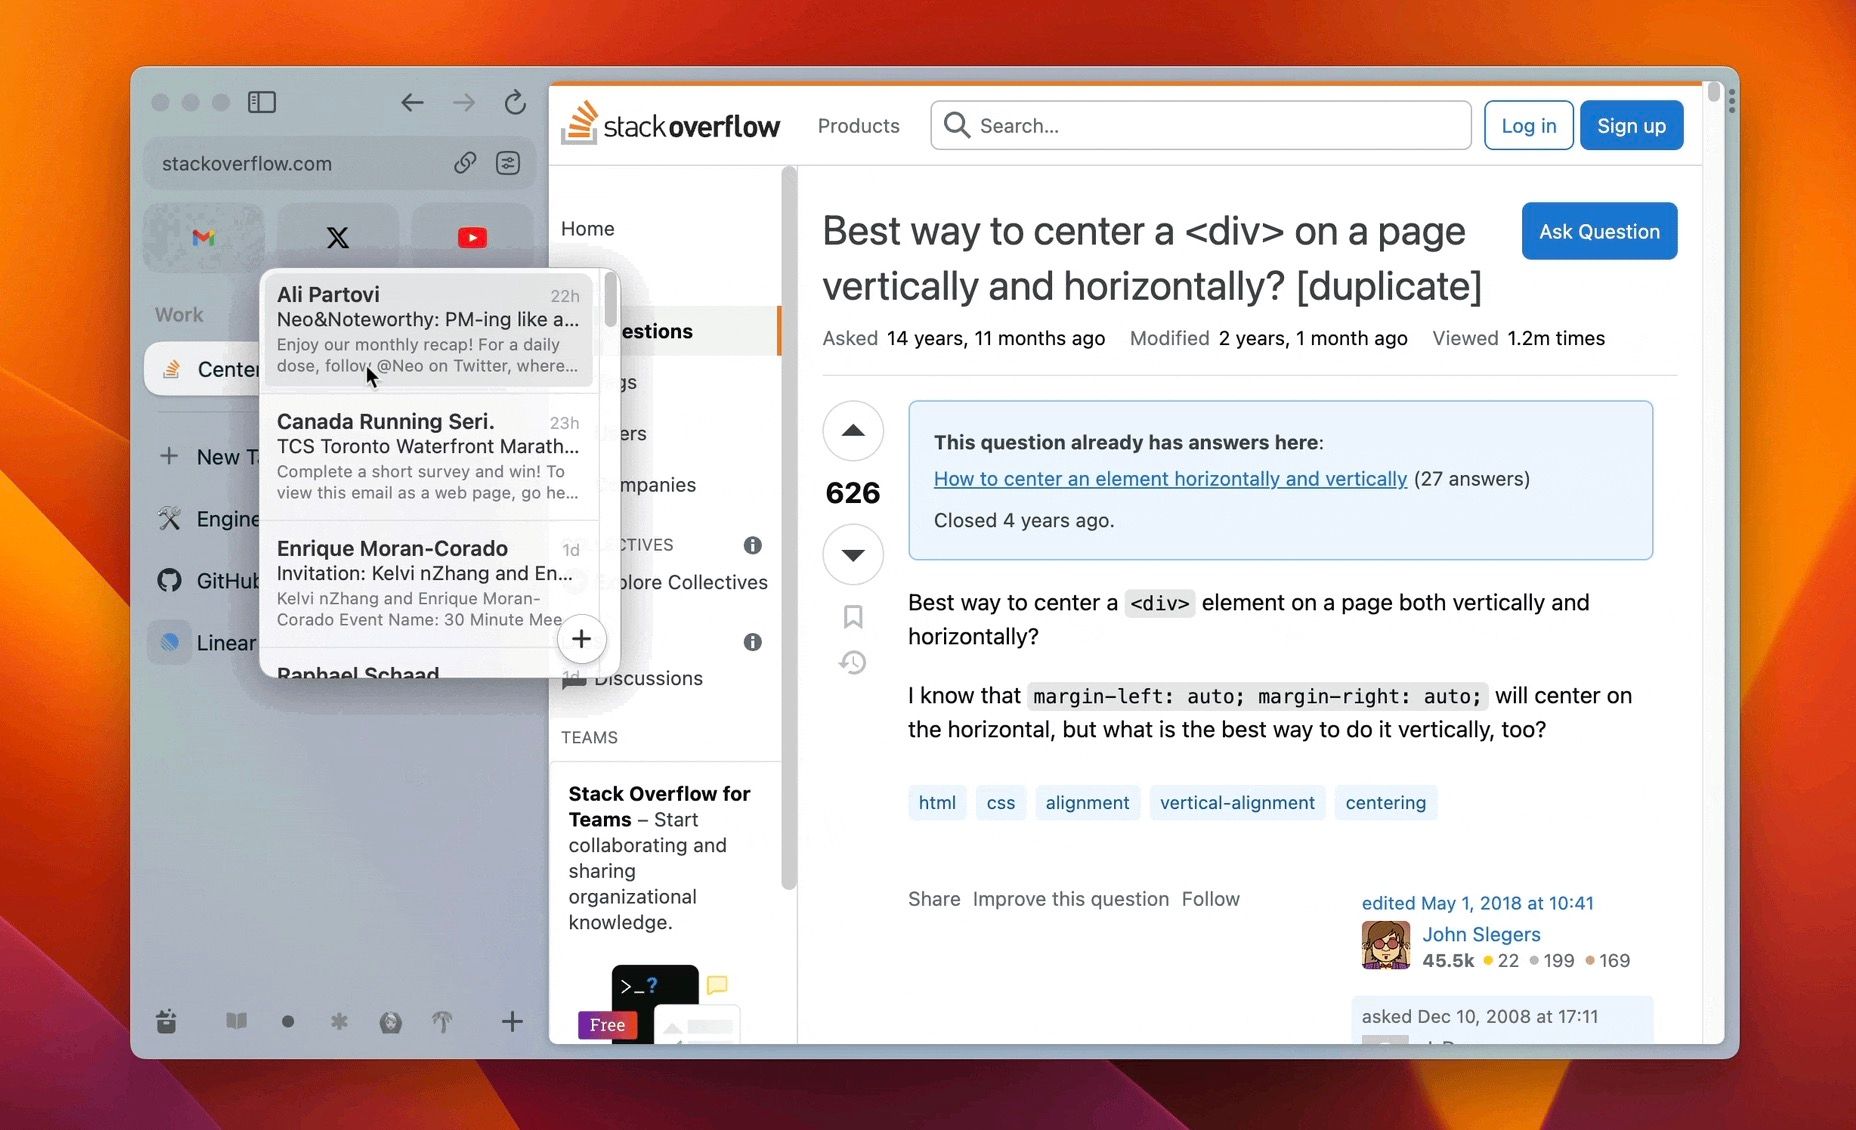Open the YouTube pinned tab
The image size is (1856, 1130).
(472, 238)
